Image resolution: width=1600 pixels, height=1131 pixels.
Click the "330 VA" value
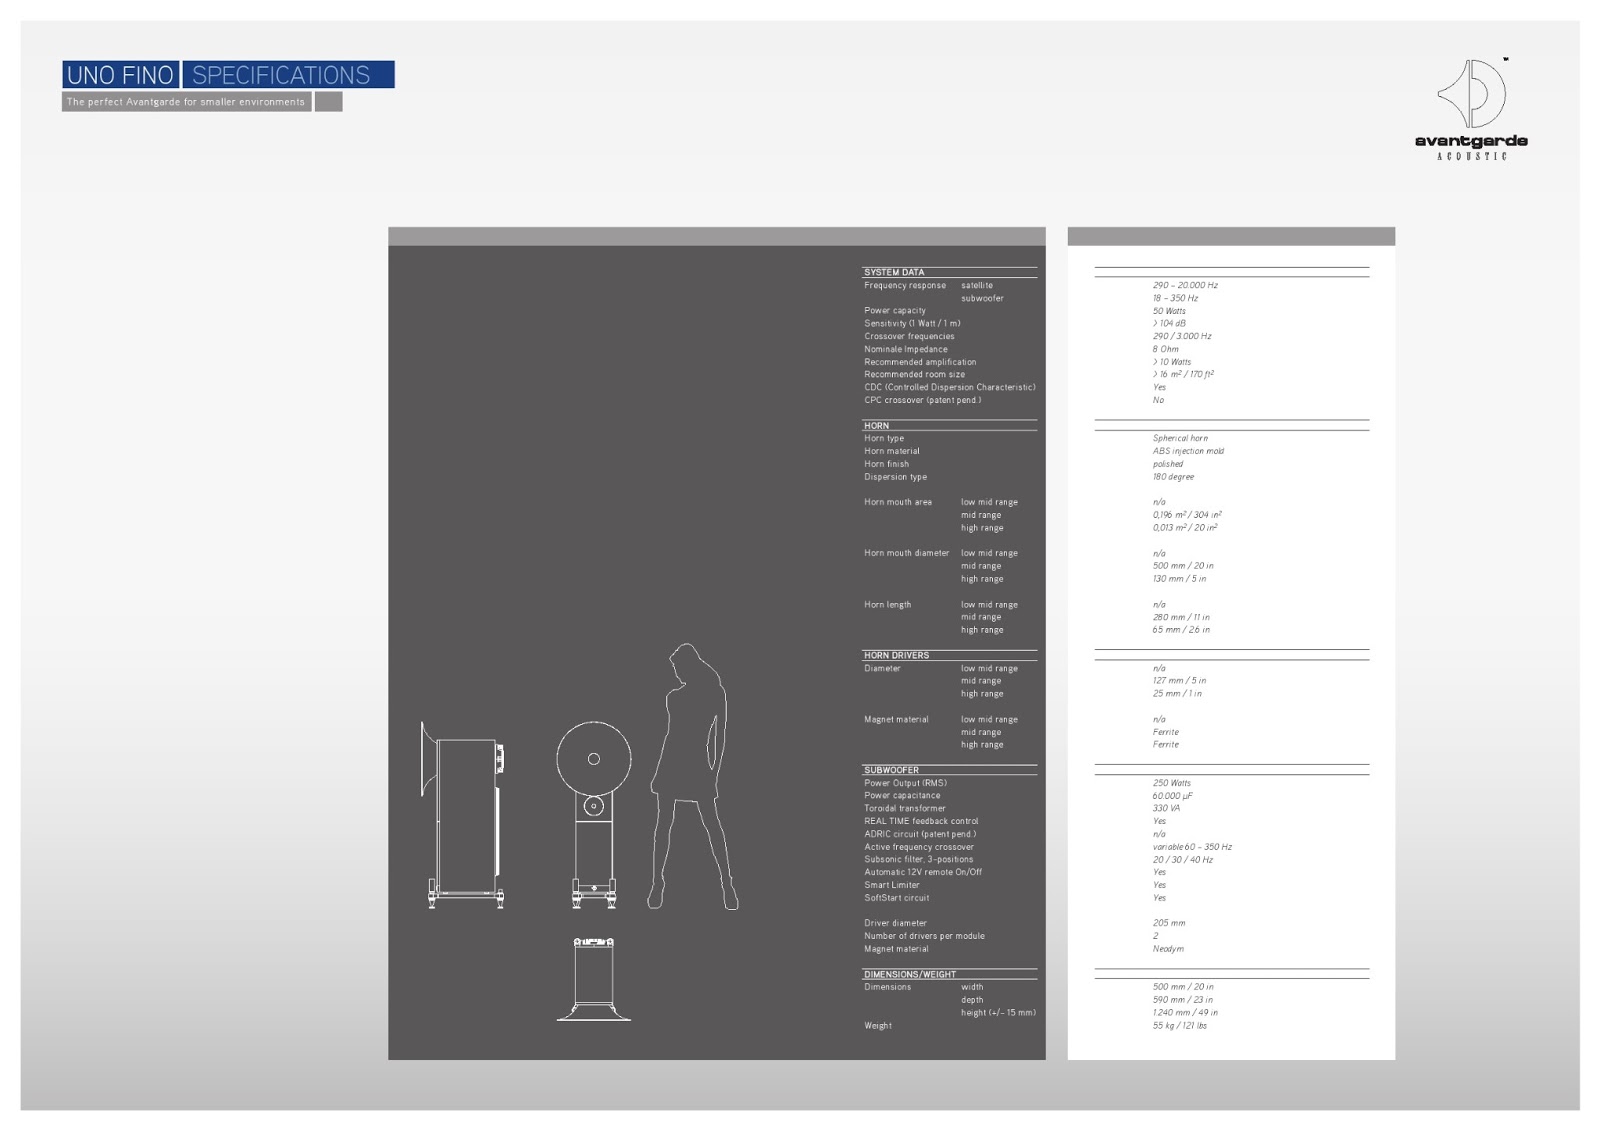click(1166, 809)
